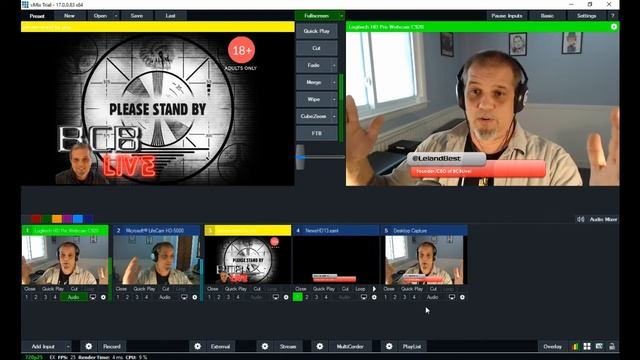
Task: Toggle Audio on input 1 Logitech
Action: click(73, 297)
